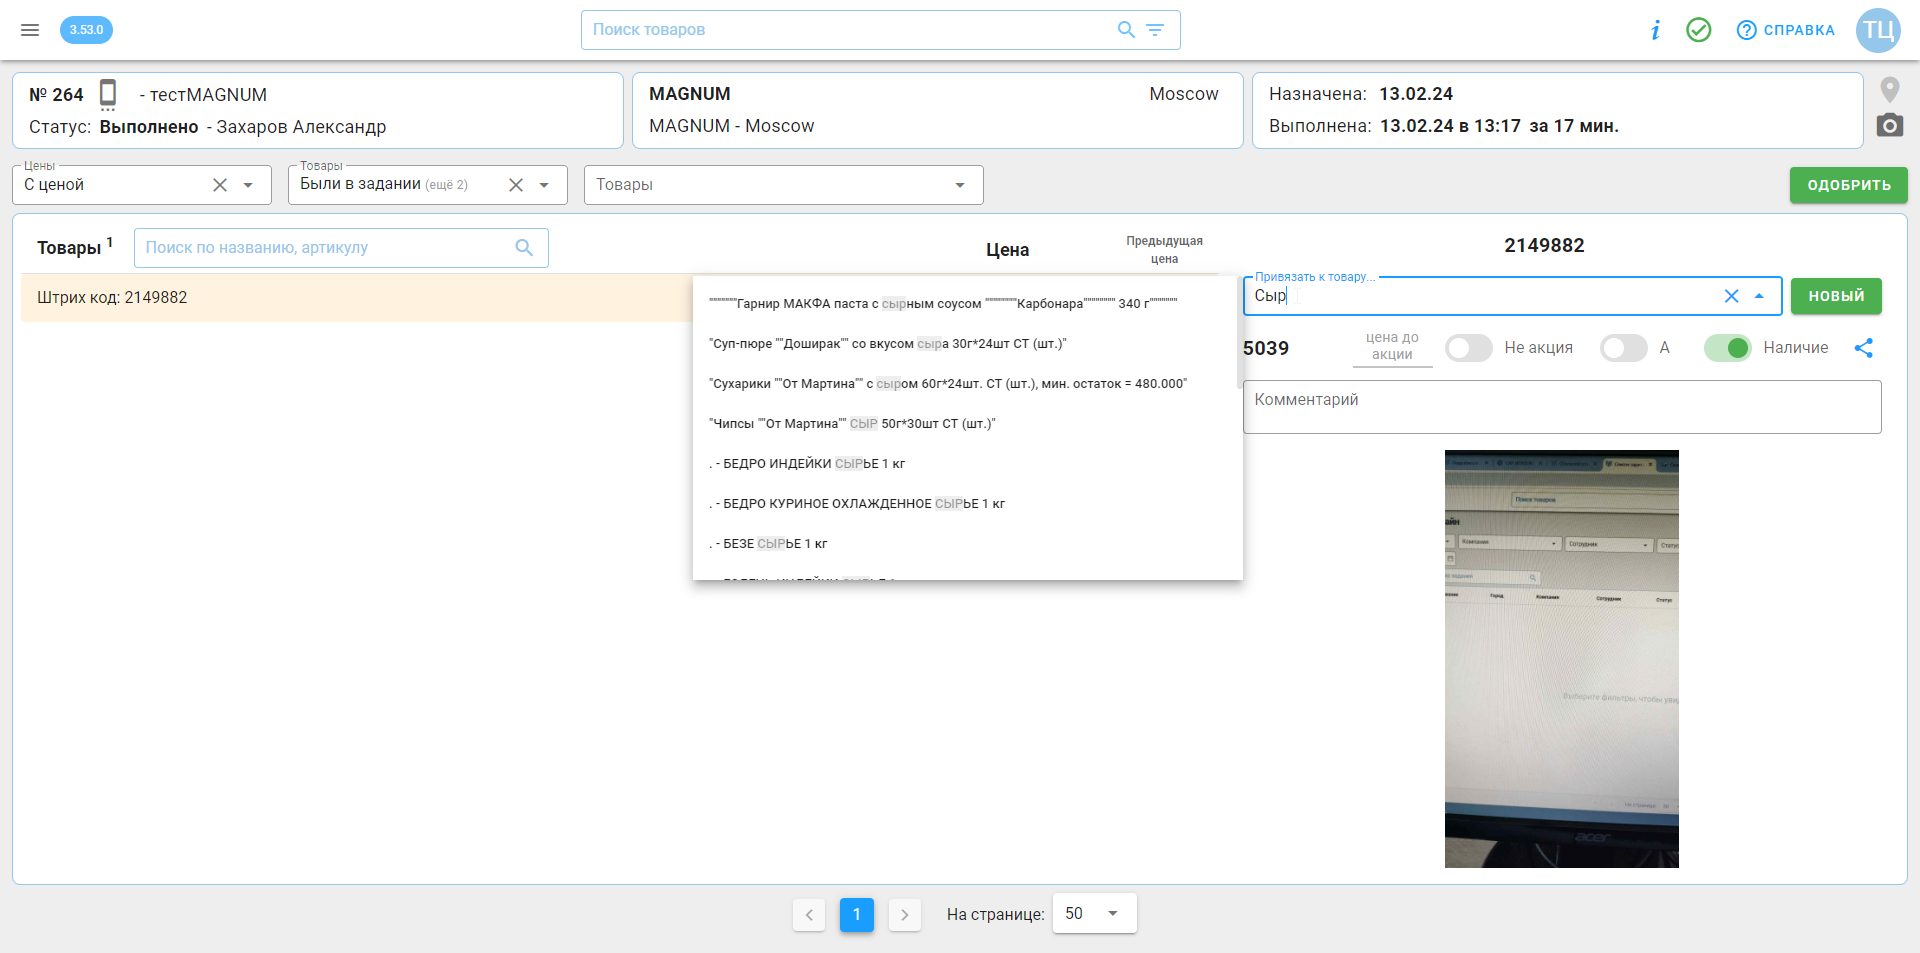1920x953 pixels.
Task: Open the Справка help link
Action: (1786, 30)
